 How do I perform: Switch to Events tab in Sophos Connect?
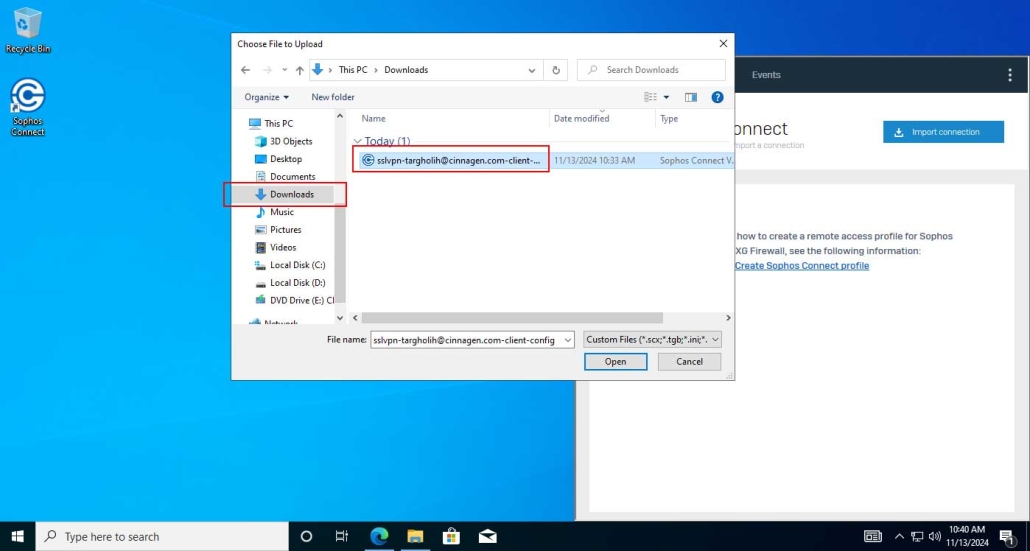tap(766, 75)
